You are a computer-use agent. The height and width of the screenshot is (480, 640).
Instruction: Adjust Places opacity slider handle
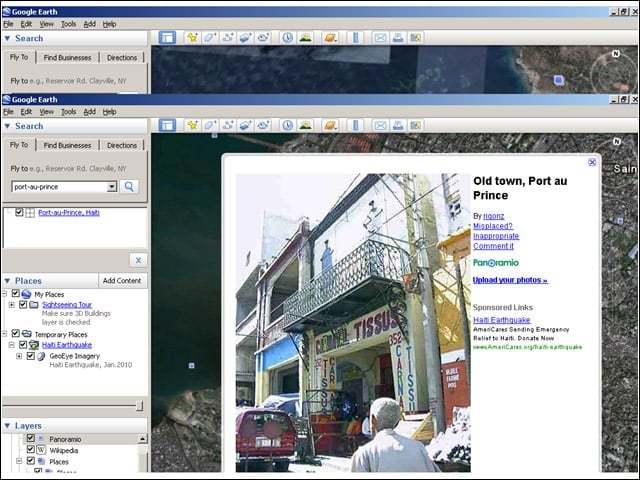[140, 405]
